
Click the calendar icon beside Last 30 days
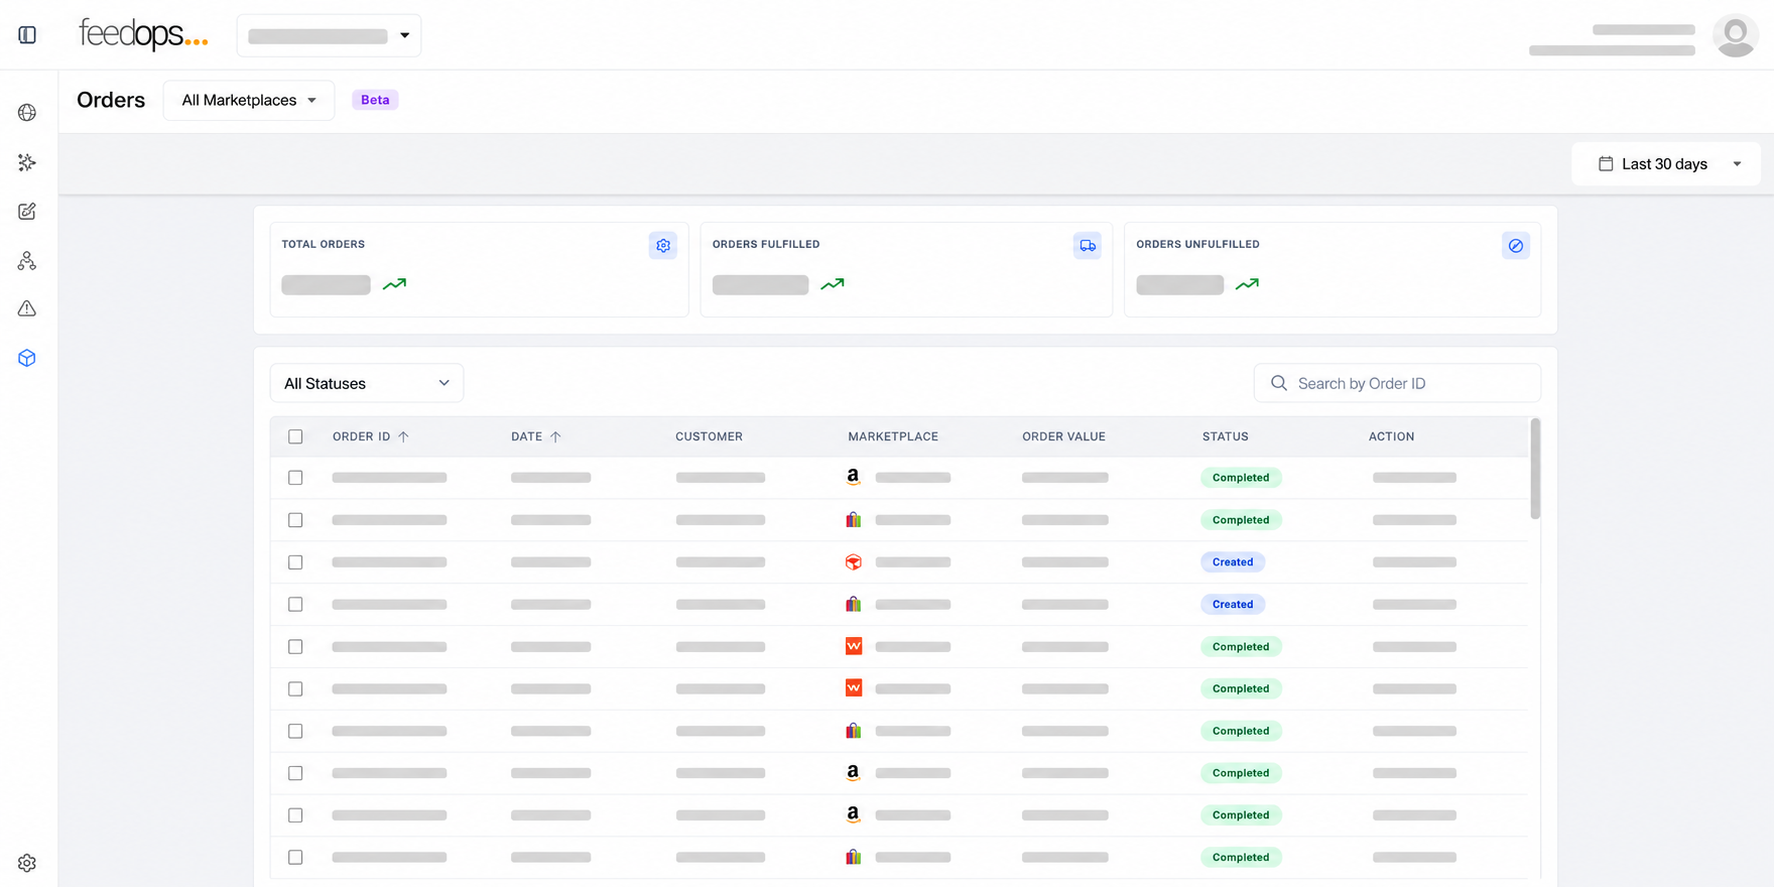click(x=1605, y=164)
